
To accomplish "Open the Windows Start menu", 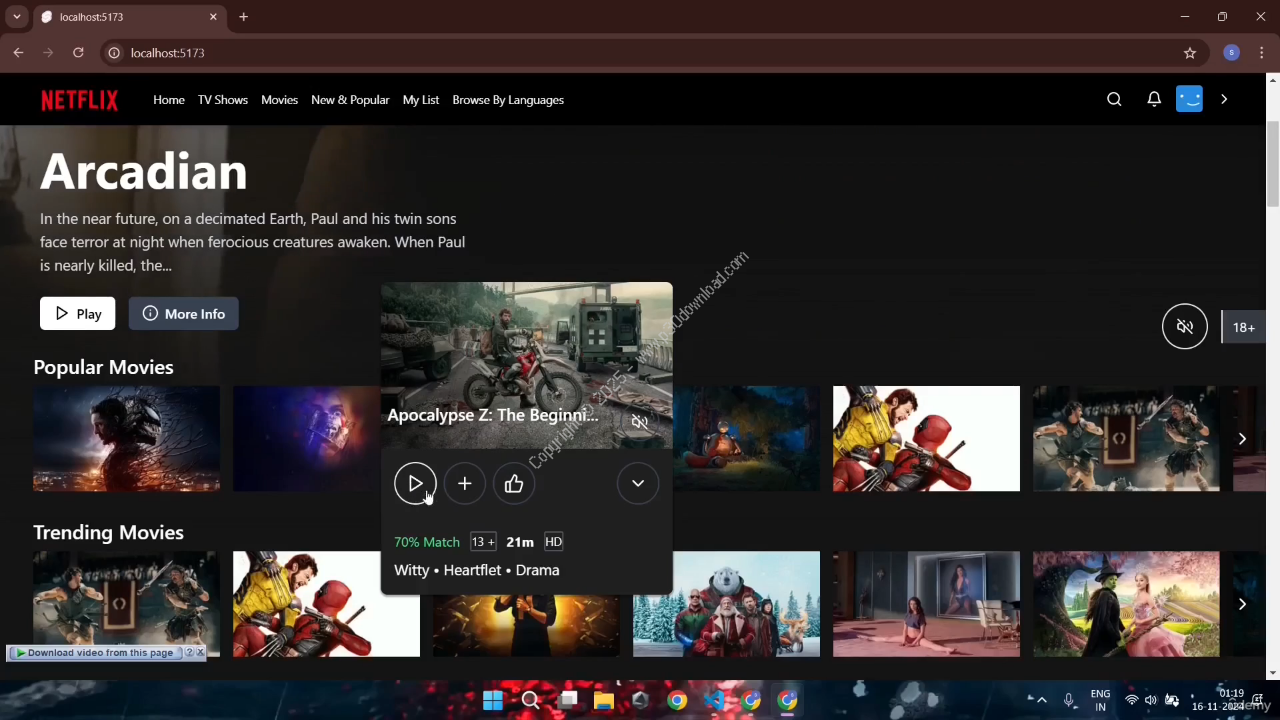I will point(493,700).
